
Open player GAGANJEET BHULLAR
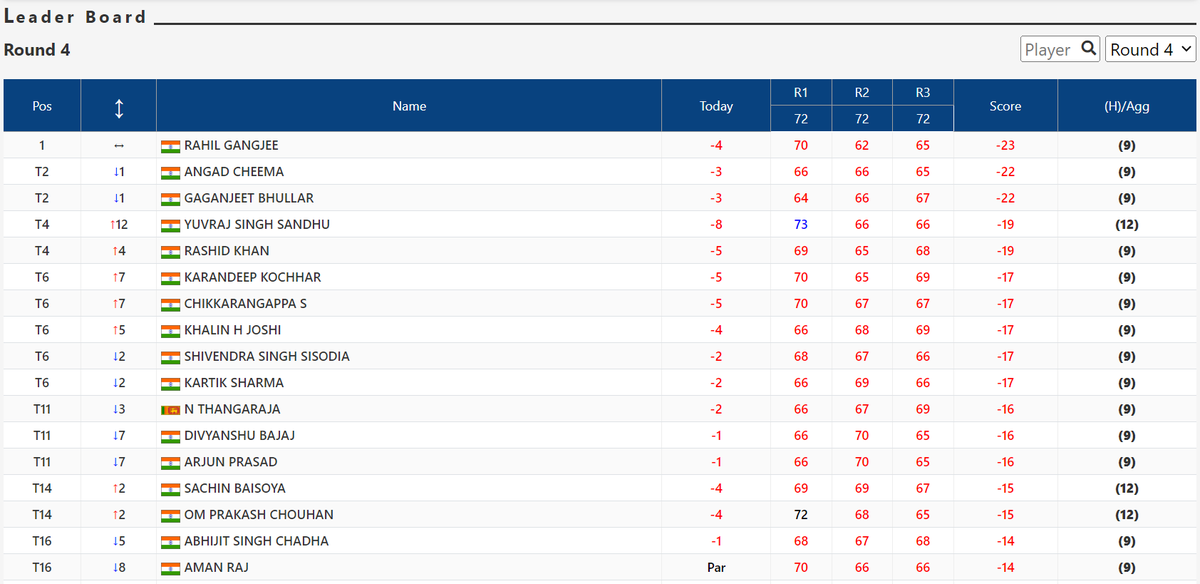[249, 199]
